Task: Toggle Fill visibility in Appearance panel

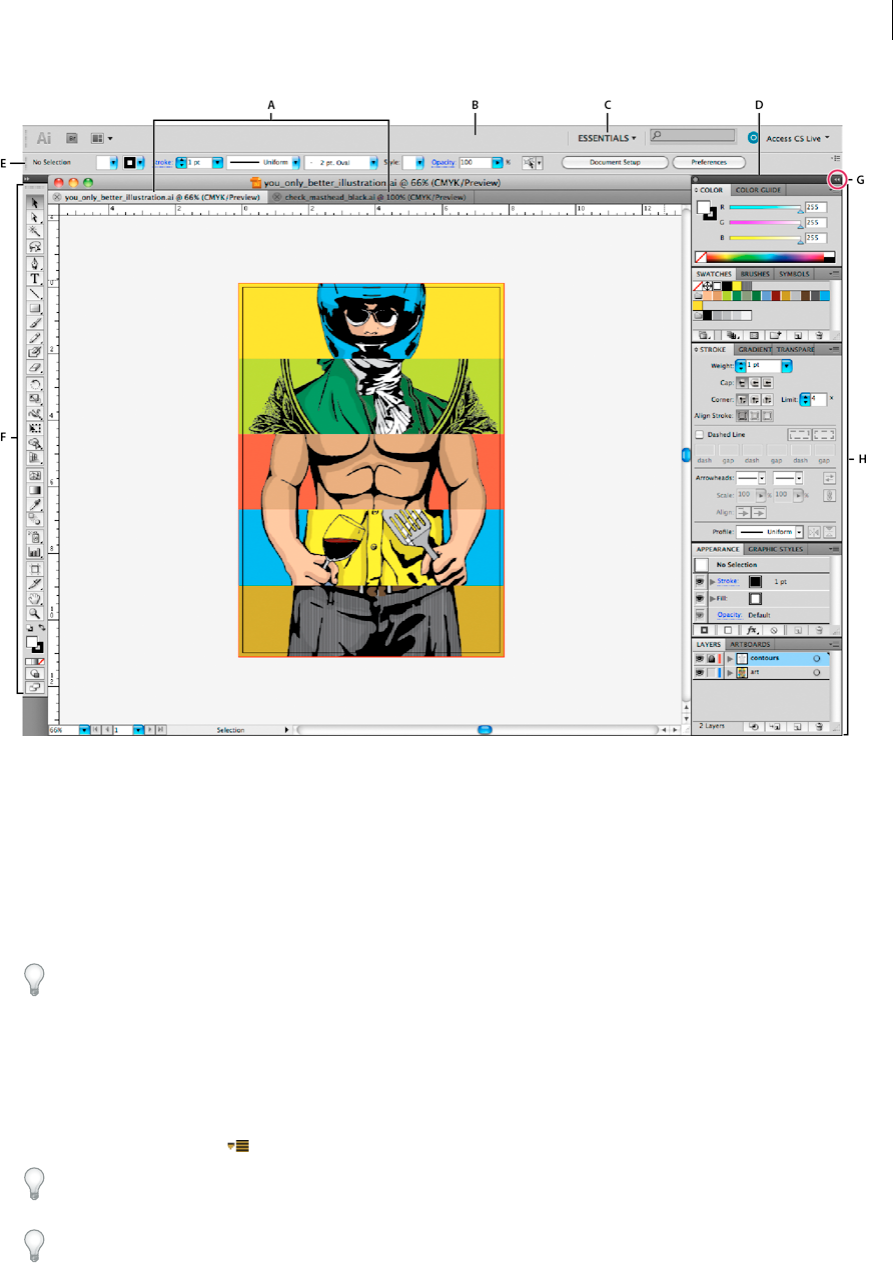Action: pyautogui.click(x=699, y=598)
